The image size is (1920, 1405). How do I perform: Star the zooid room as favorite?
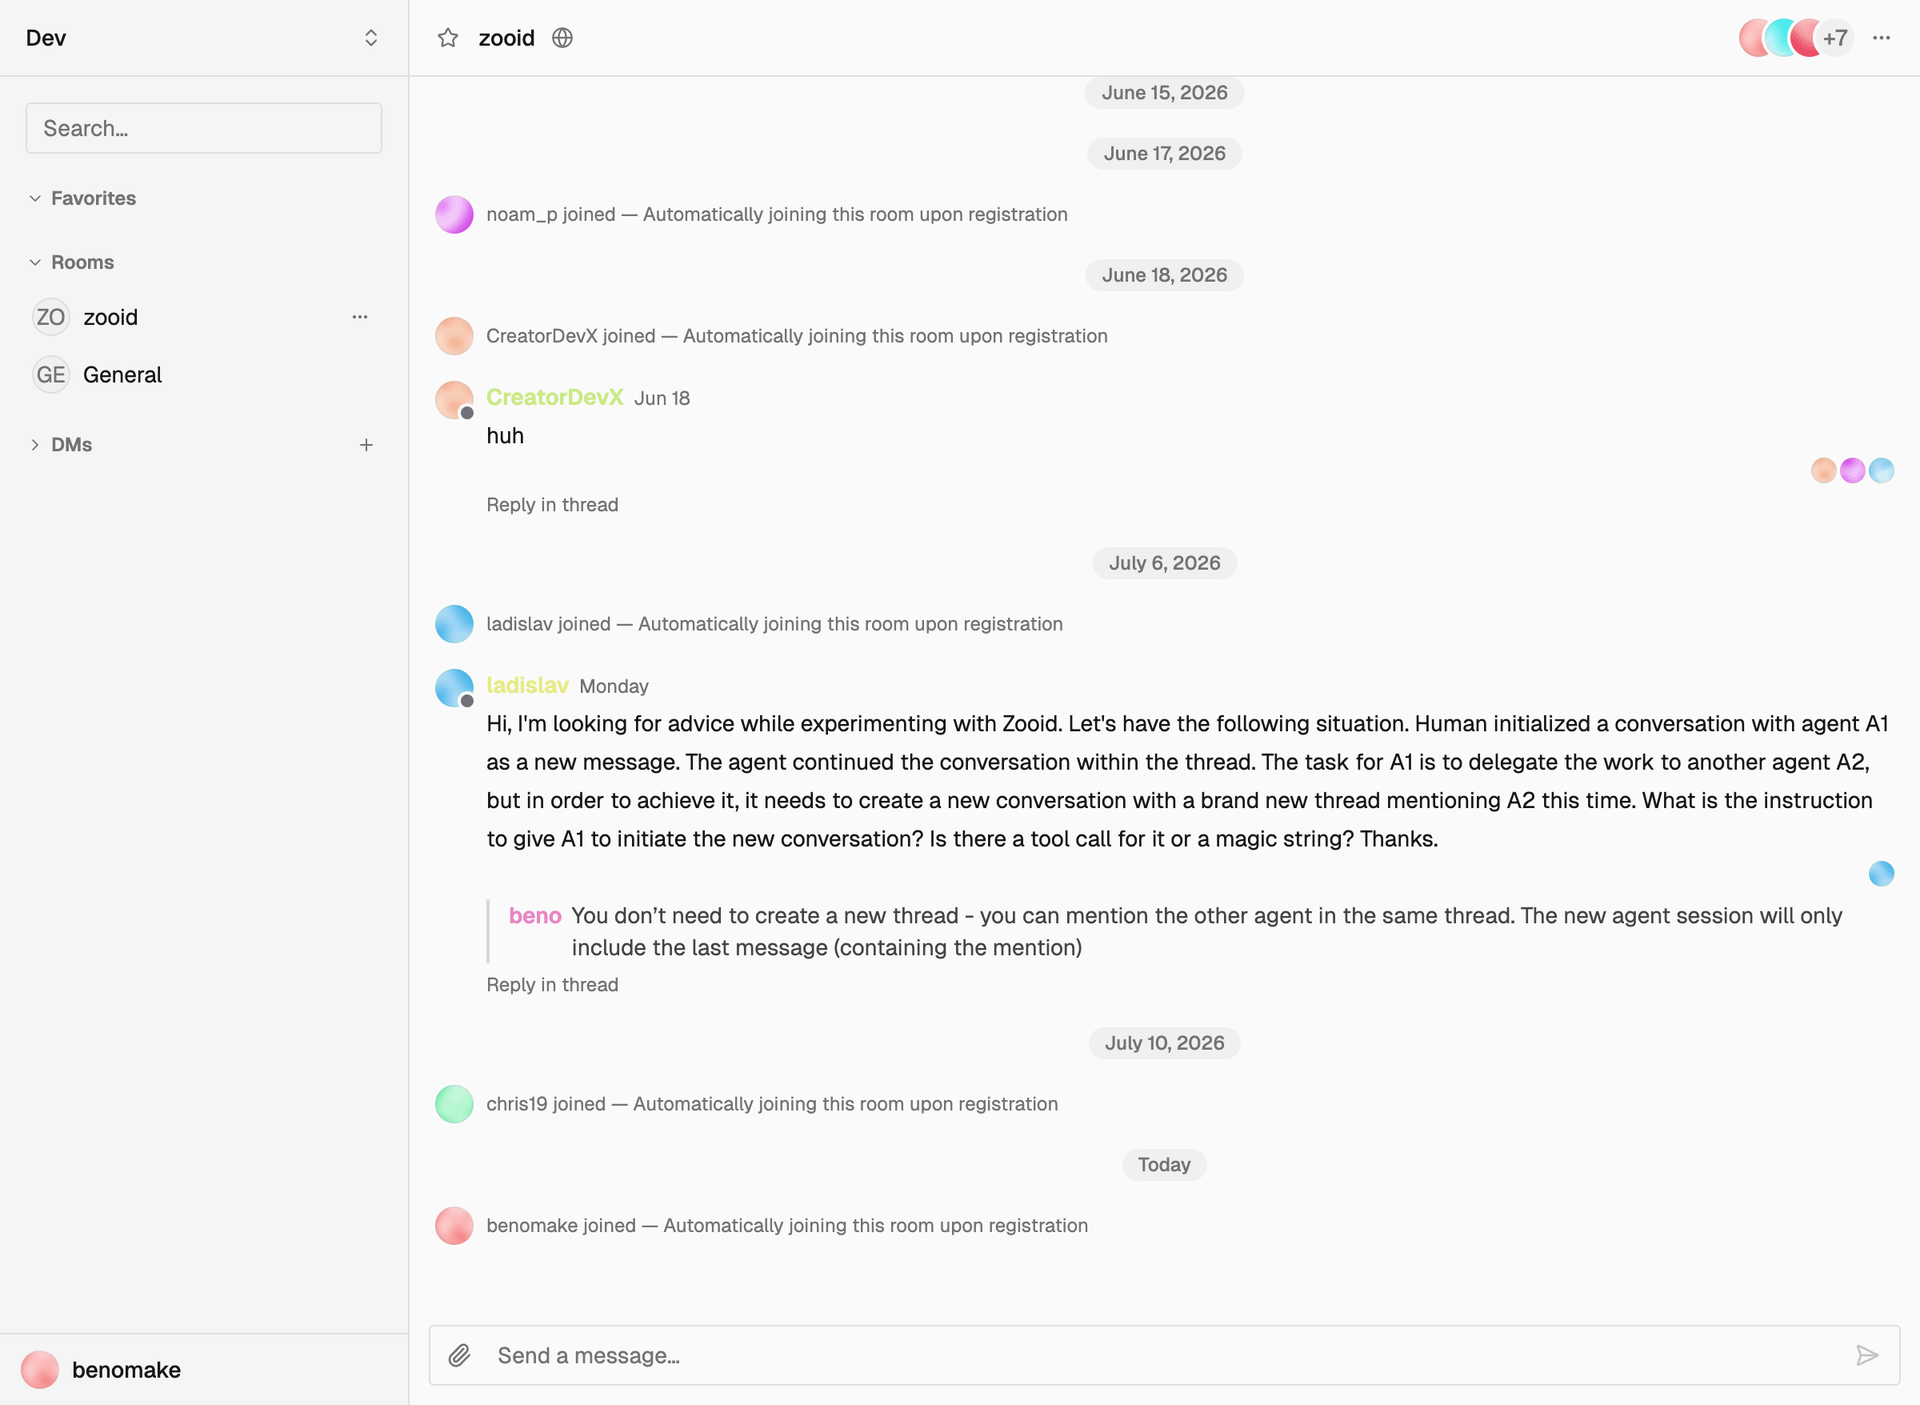click(448, 38)
